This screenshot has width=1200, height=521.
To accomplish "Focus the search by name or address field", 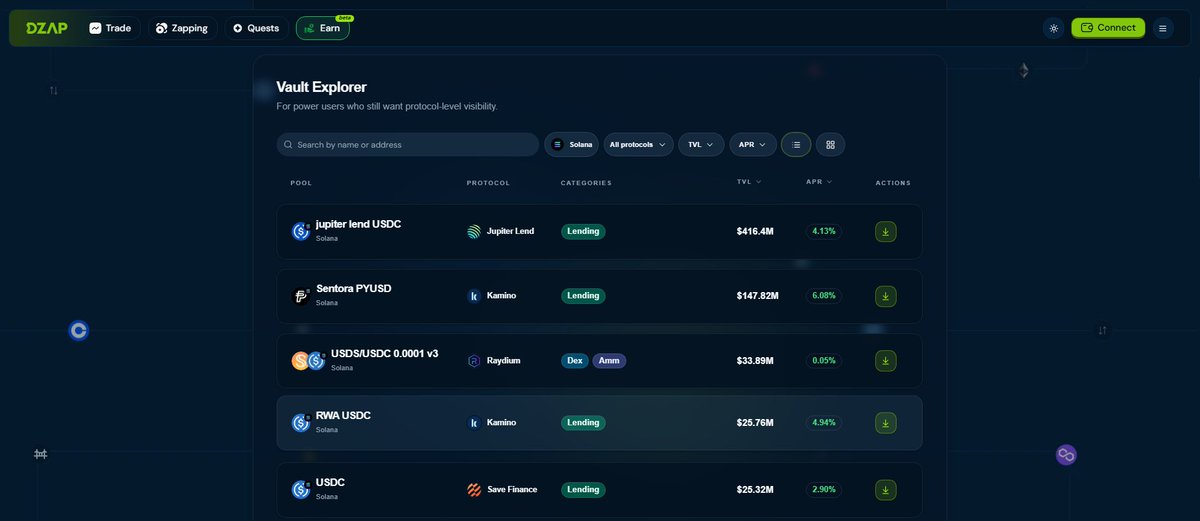I will pyautogui.click(x=408, y=145).
